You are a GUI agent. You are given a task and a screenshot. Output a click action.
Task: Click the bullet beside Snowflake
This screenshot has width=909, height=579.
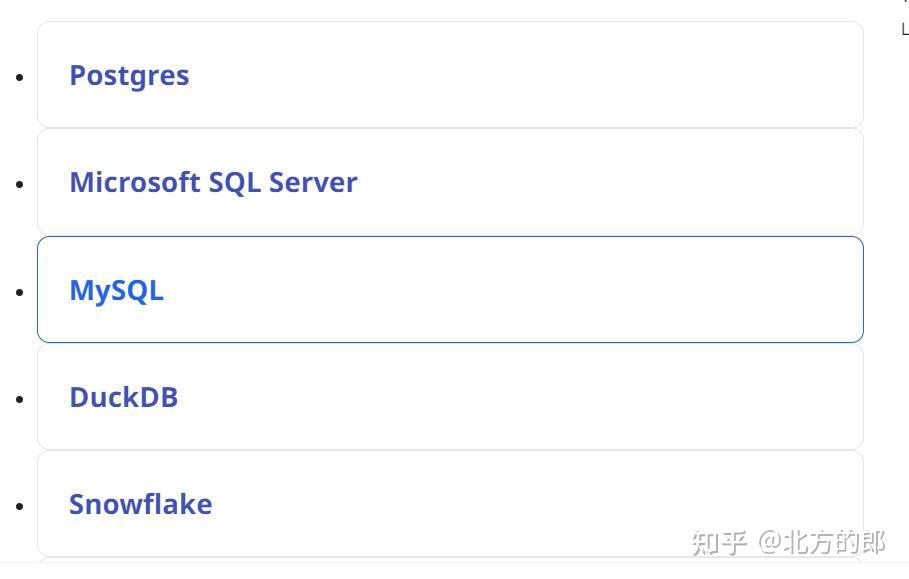pos(20,506)
